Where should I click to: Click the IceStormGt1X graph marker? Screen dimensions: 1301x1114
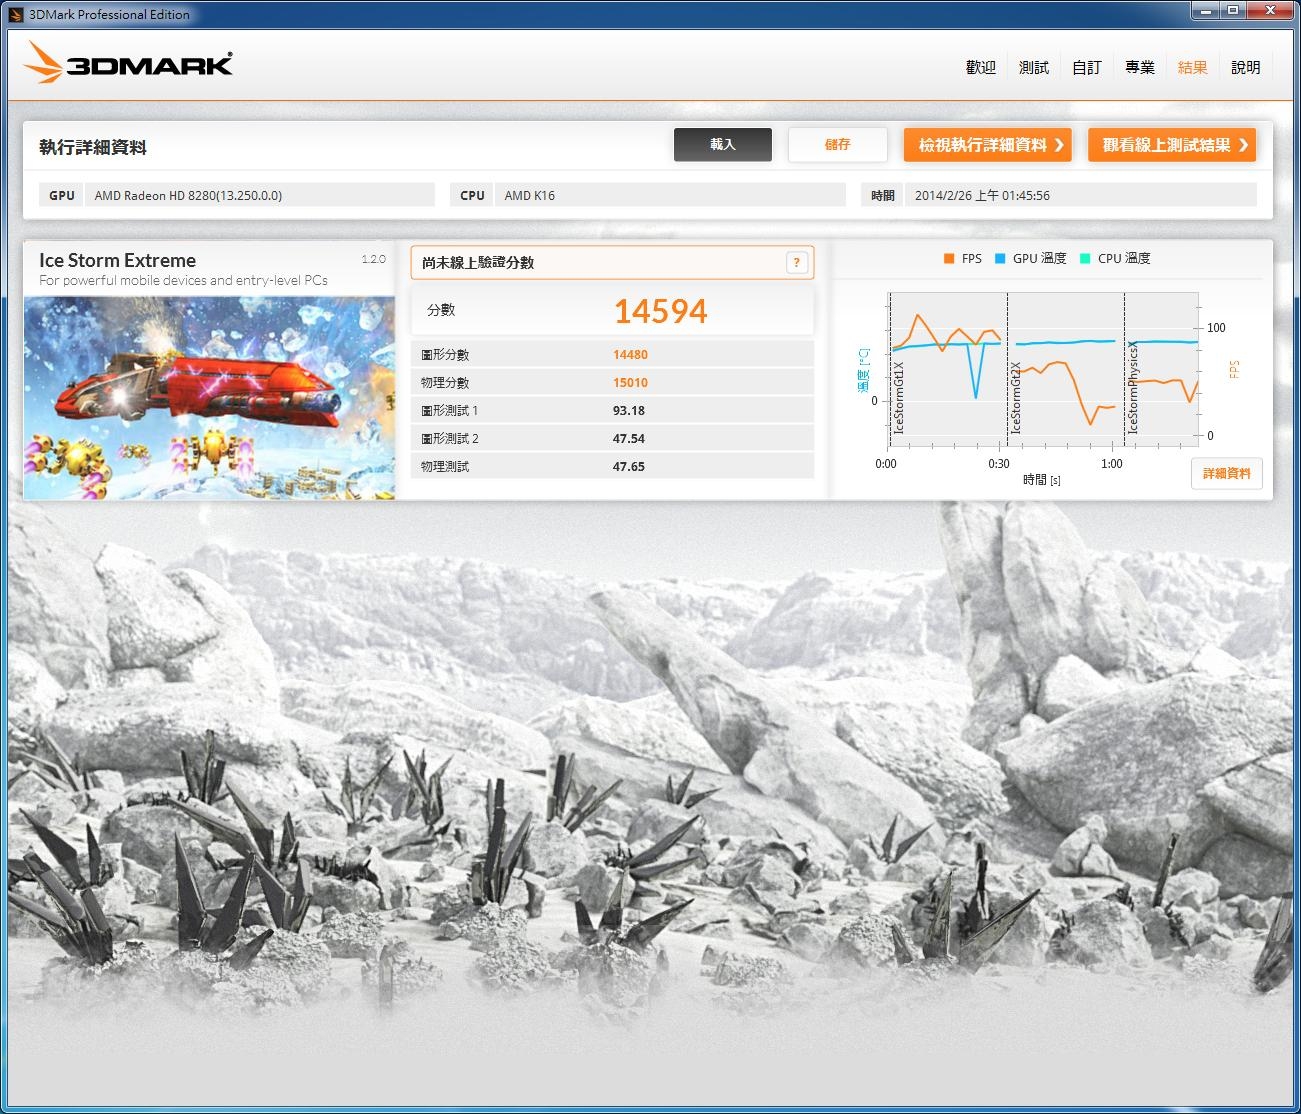(898, 397)
